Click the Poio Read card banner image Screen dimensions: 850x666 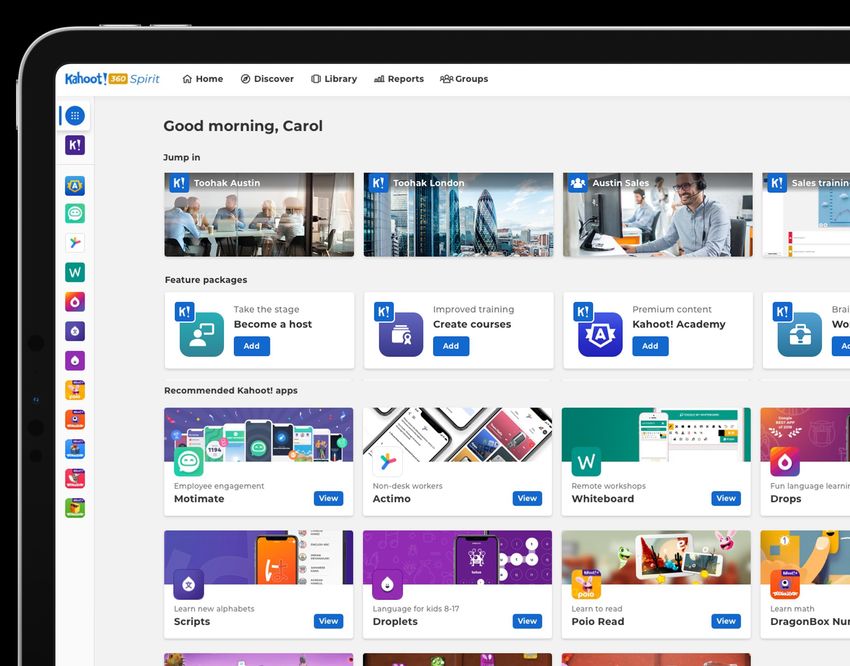656,557
